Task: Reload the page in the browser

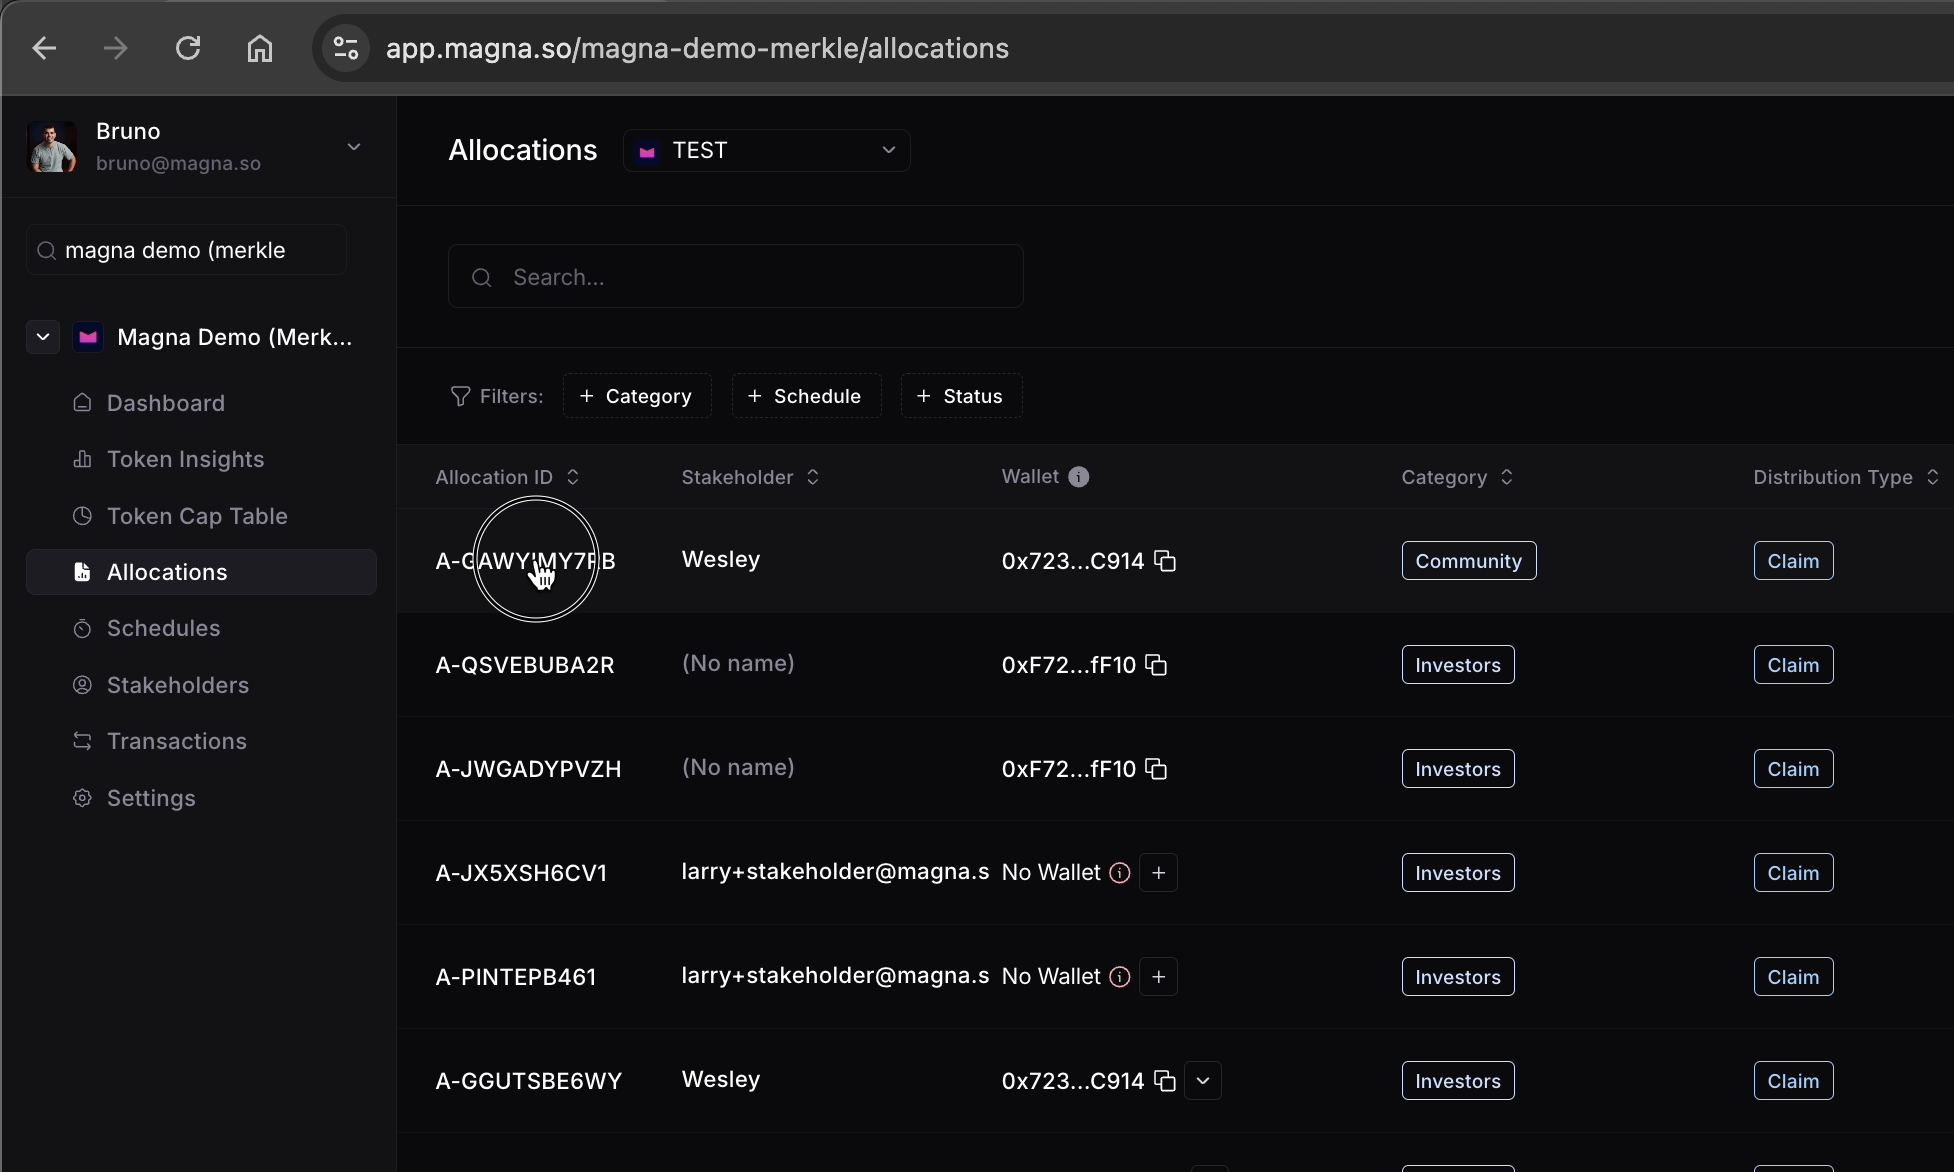Action: 188,48
